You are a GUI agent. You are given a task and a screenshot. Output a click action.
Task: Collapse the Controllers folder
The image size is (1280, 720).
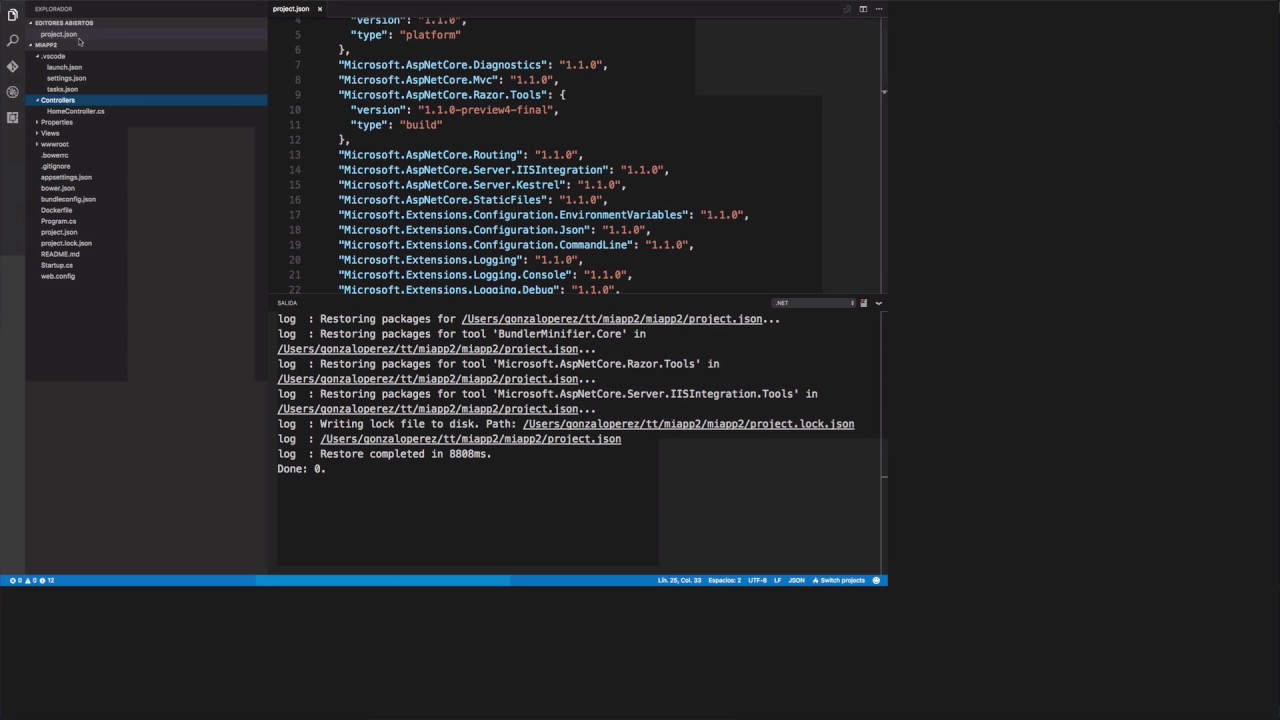pos(146,100)
